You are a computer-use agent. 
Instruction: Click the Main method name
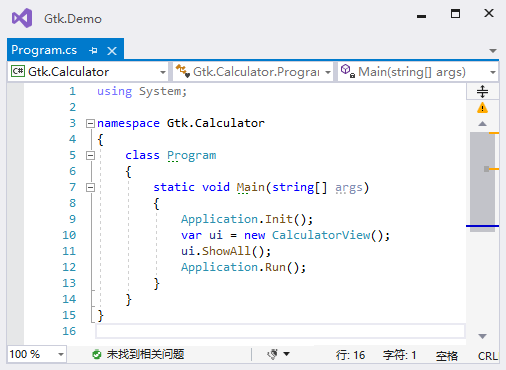point(251,187)
